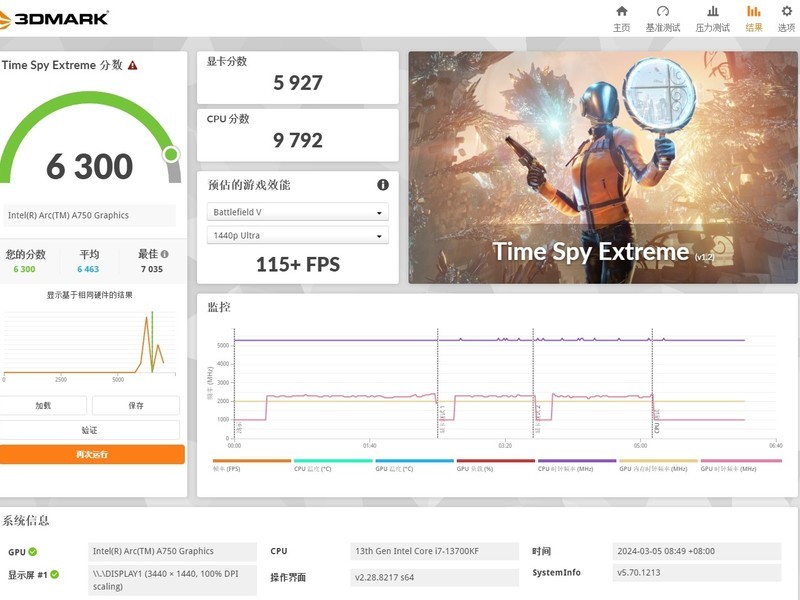Open the 1440p Ultra resolution dropdown
Screen dimensions: 800x600
(x=297, y=235)
